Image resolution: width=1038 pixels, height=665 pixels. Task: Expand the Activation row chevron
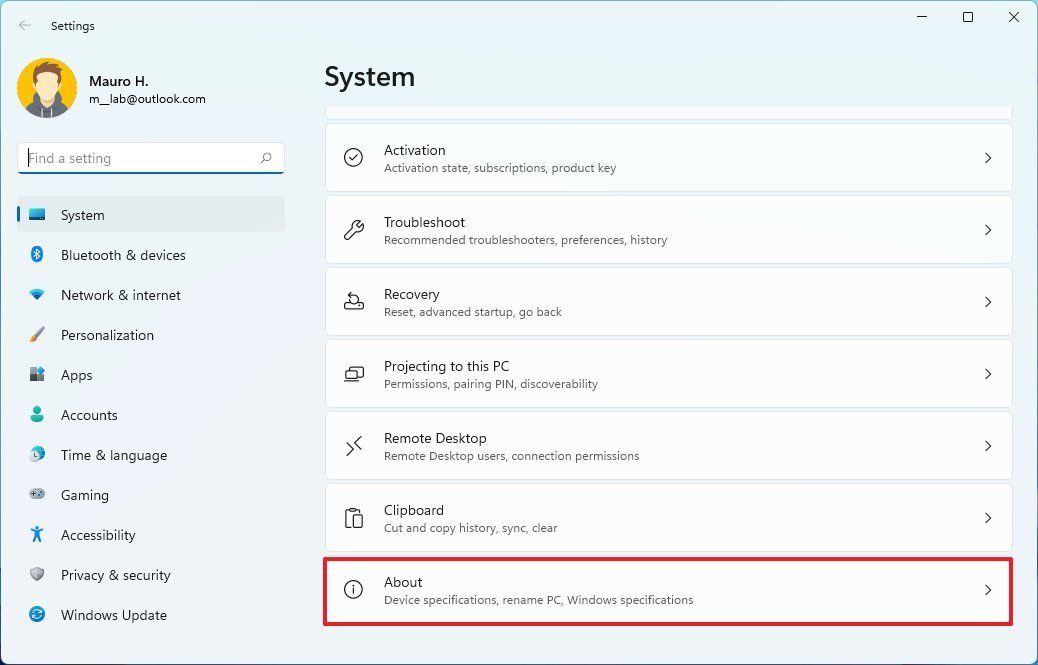click(988, 157)
